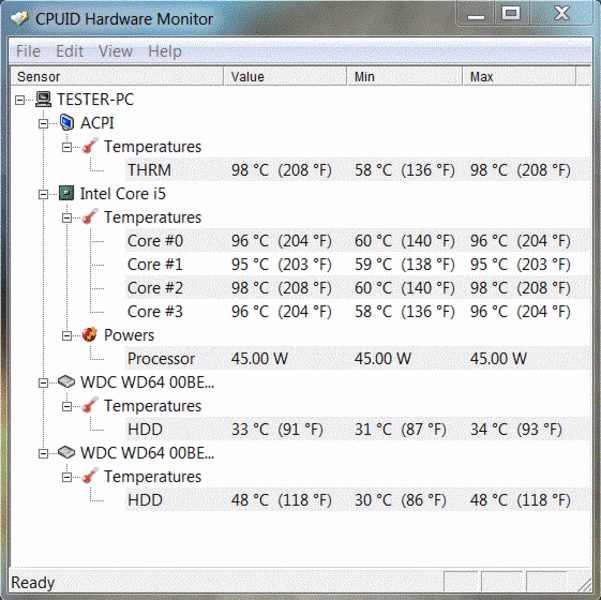
Task: Select the TESTER-PC label
Action: click(95, 99)
